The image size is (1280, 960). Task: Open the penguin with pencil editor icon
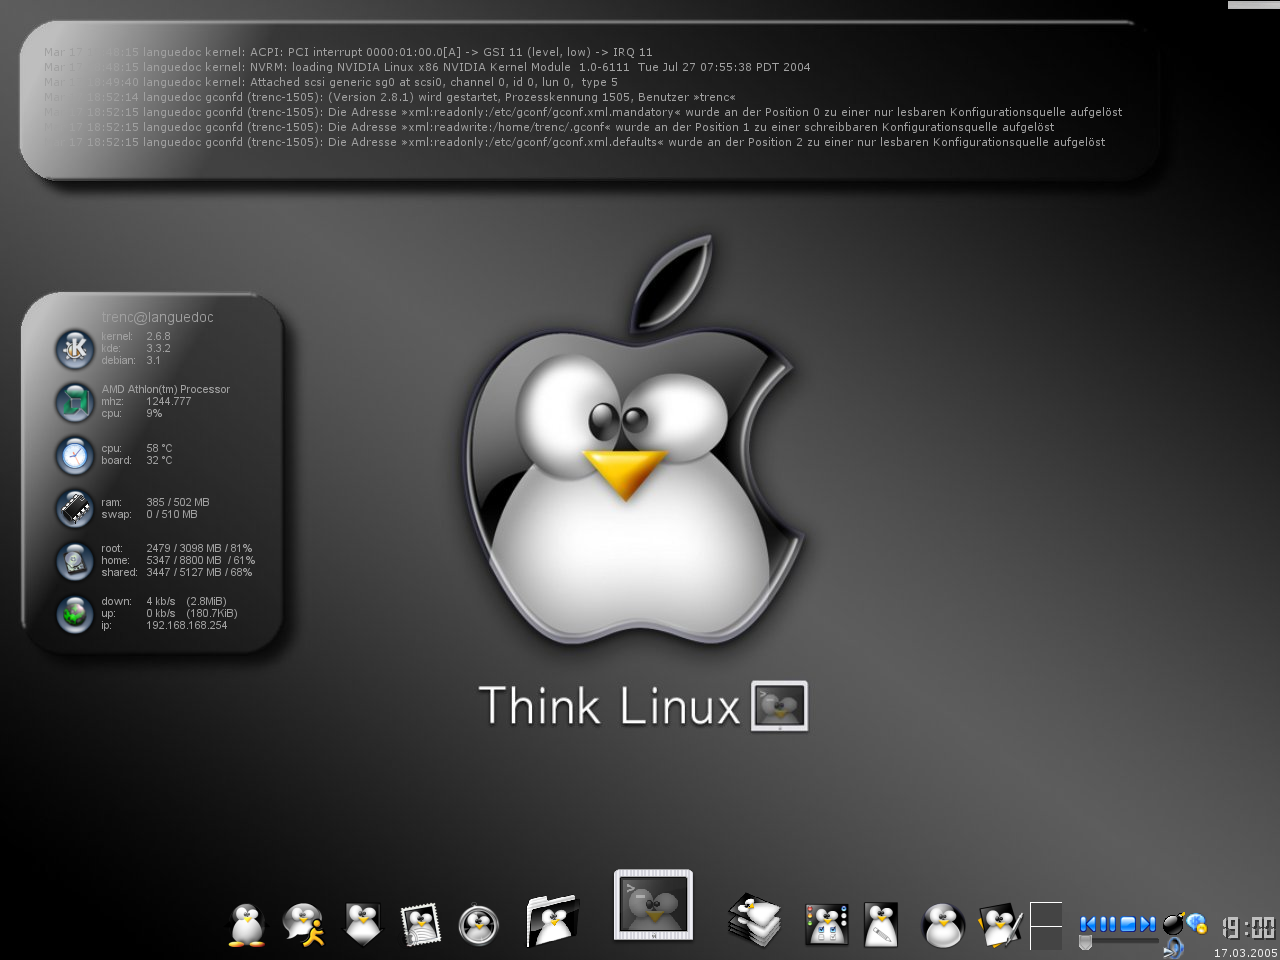point(999,925)
